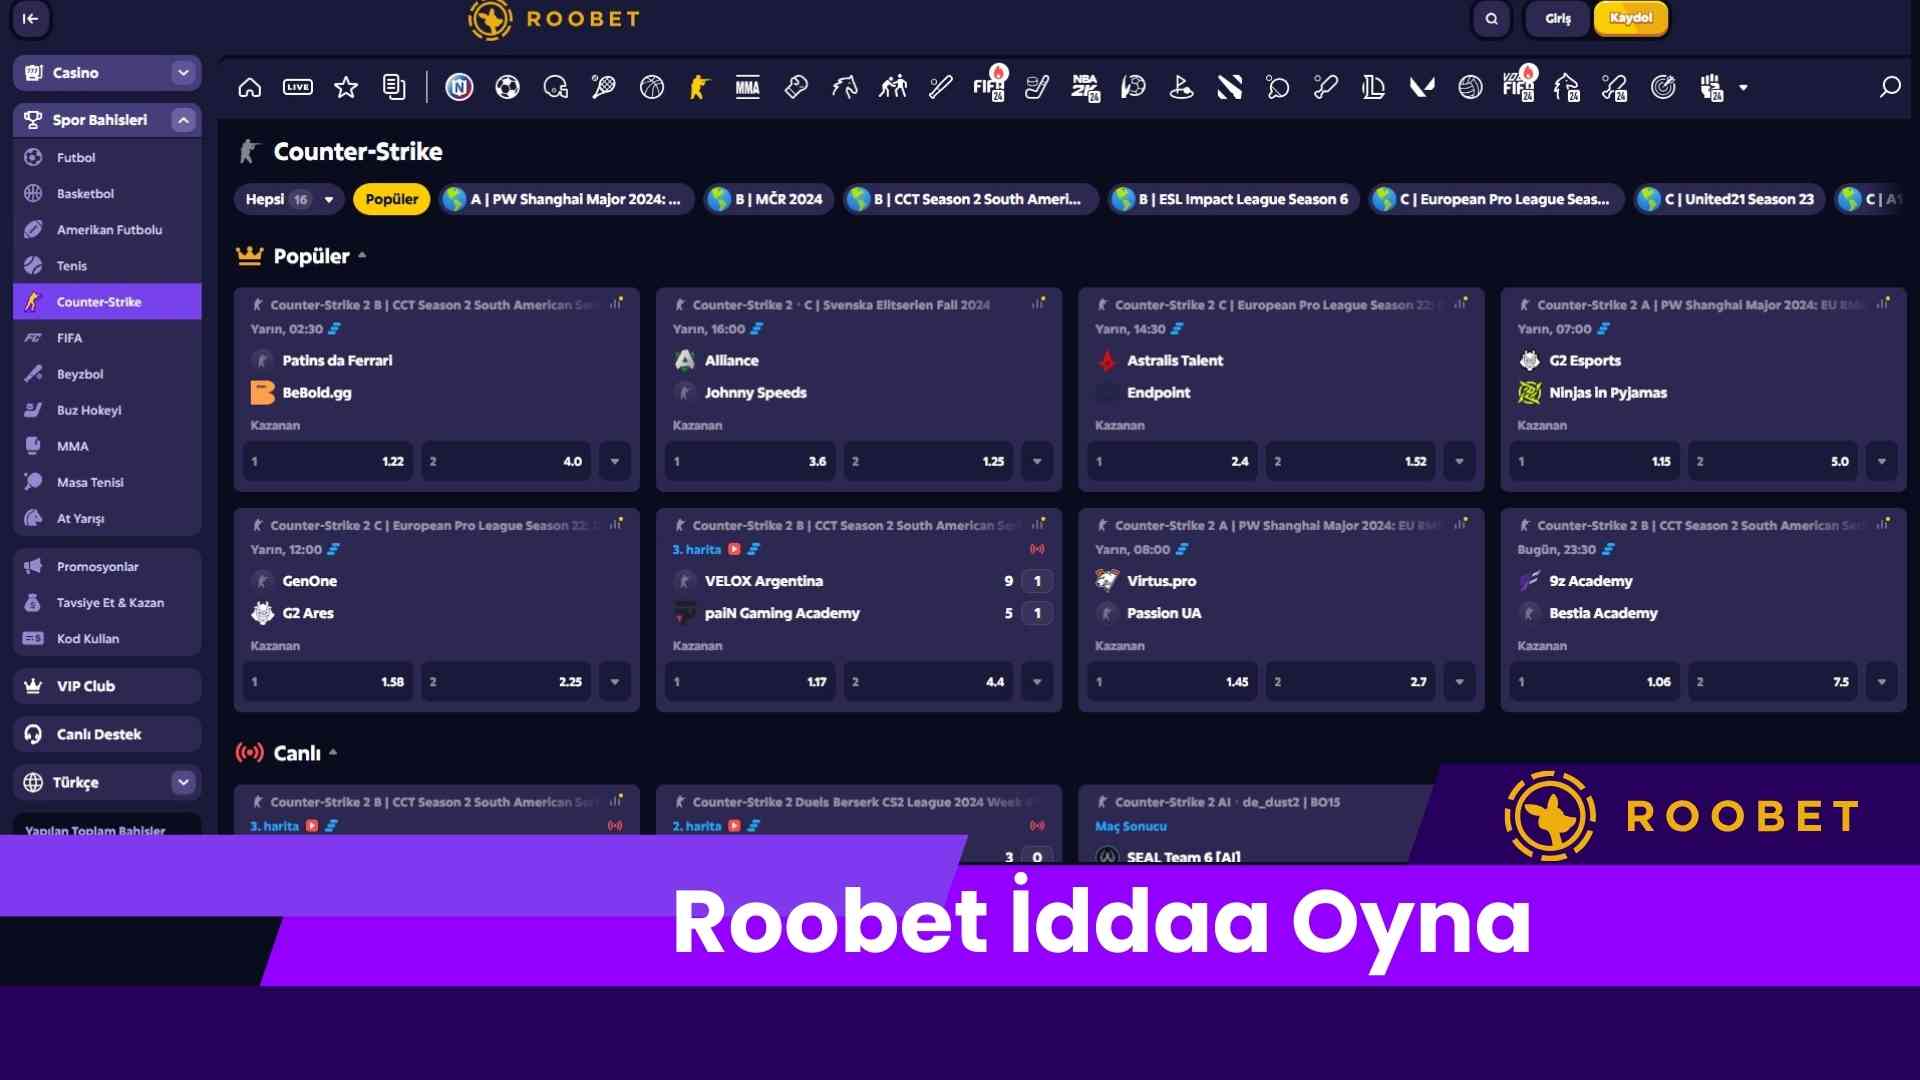This screenshot has width=1920, height=1080.
Task: Open the bet slip document icon
Action: pos(394,88)
